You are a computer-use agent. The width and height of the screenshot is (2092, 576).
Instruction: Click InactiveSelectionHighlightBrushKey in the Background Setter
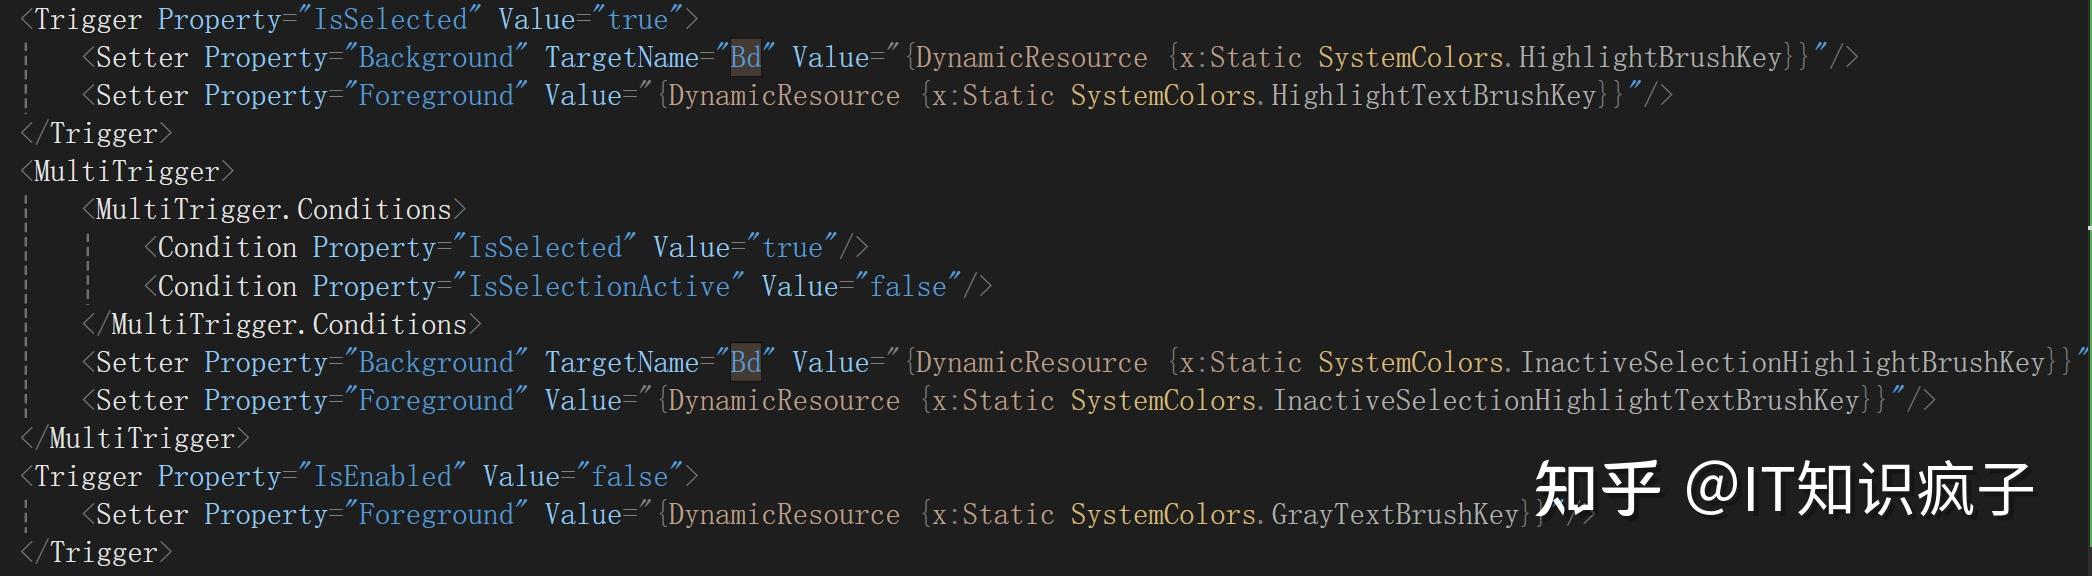point(1783,363)
